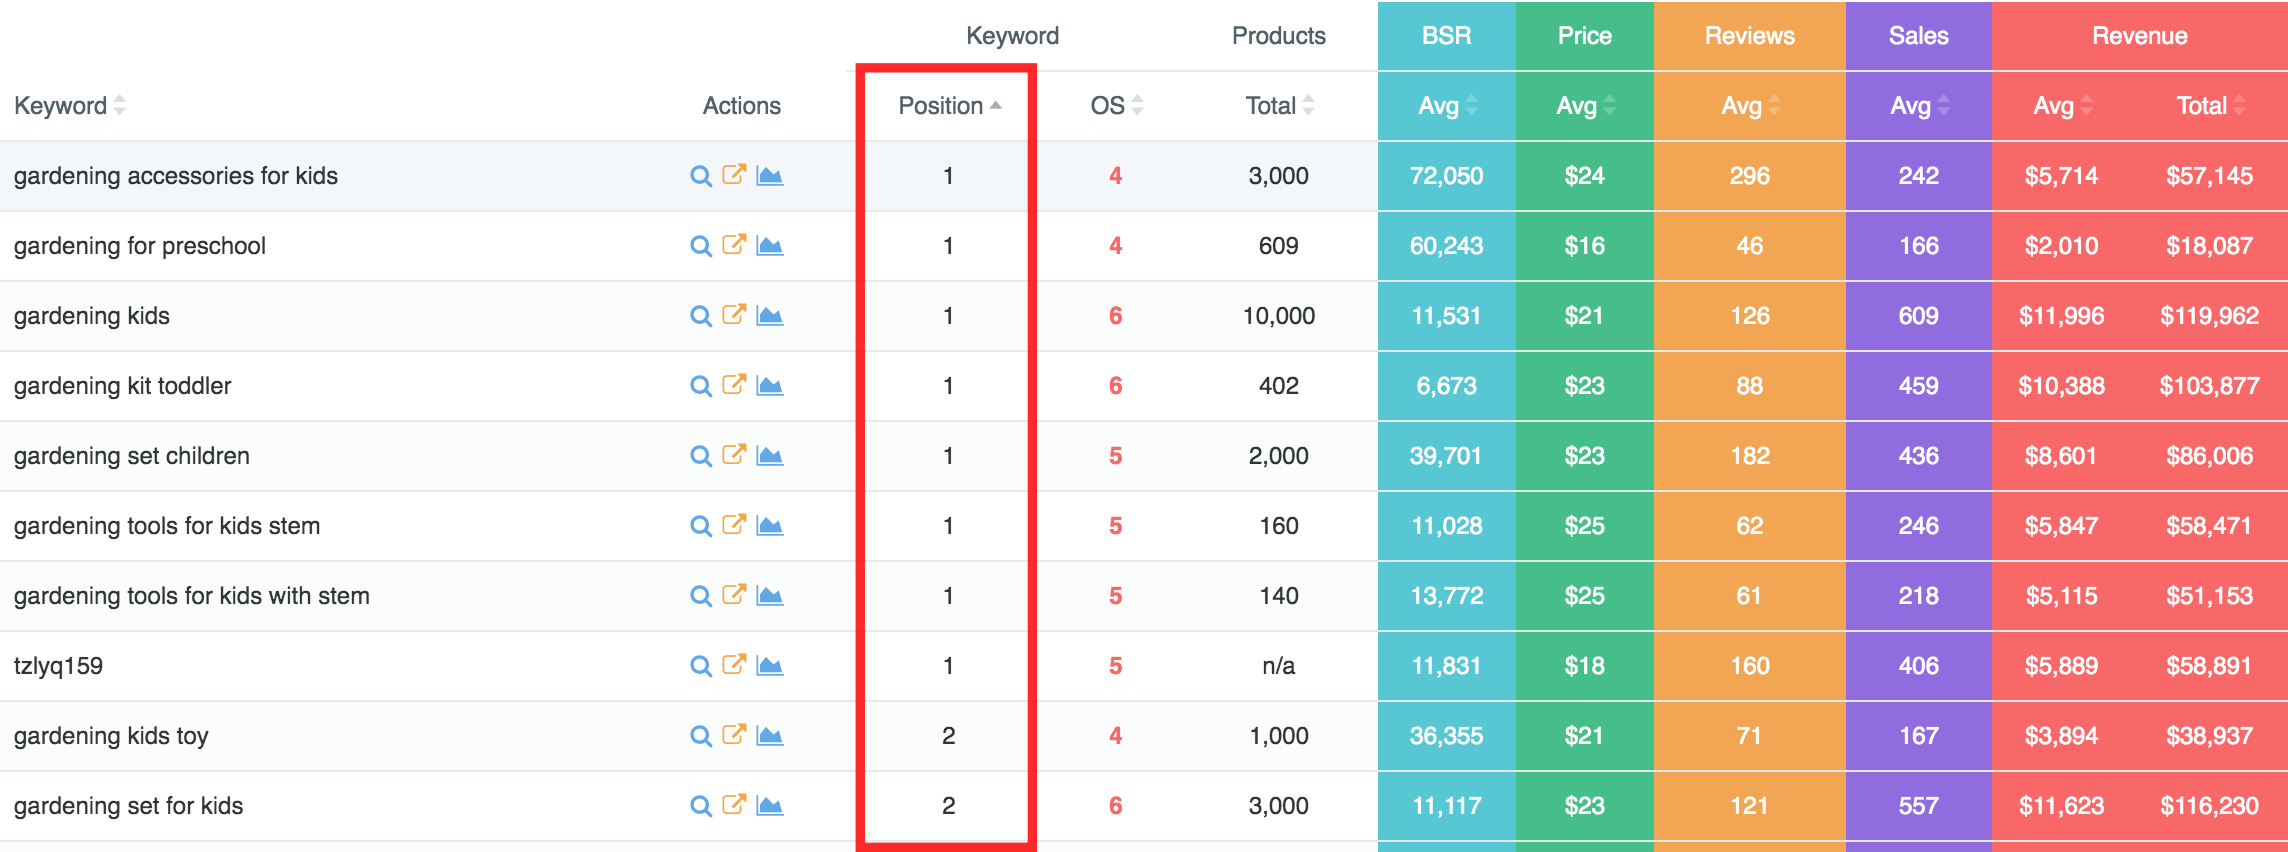Open external link for 'gardening set children'

click(x=734, y=454)
